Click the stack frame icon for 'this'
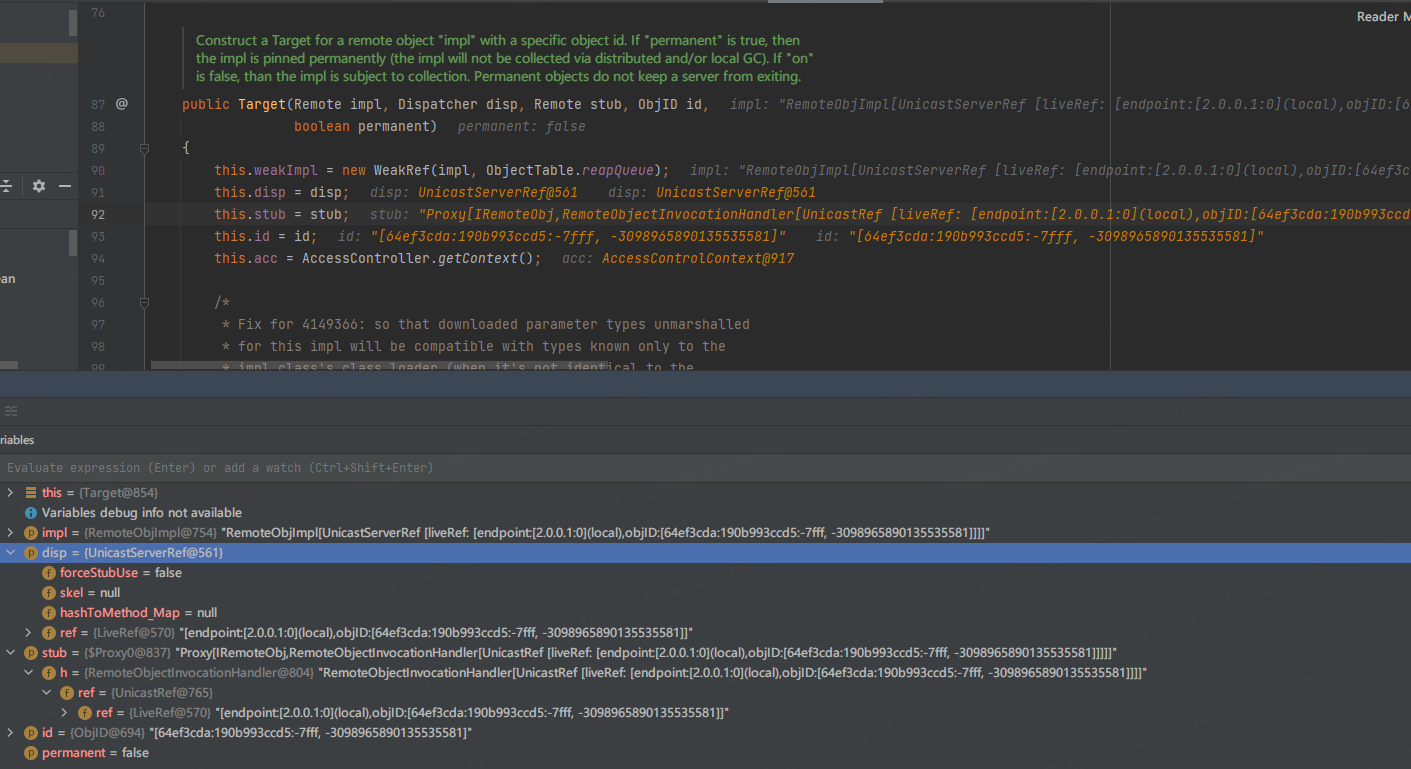The image size is (1411, 769). point(30,493)
